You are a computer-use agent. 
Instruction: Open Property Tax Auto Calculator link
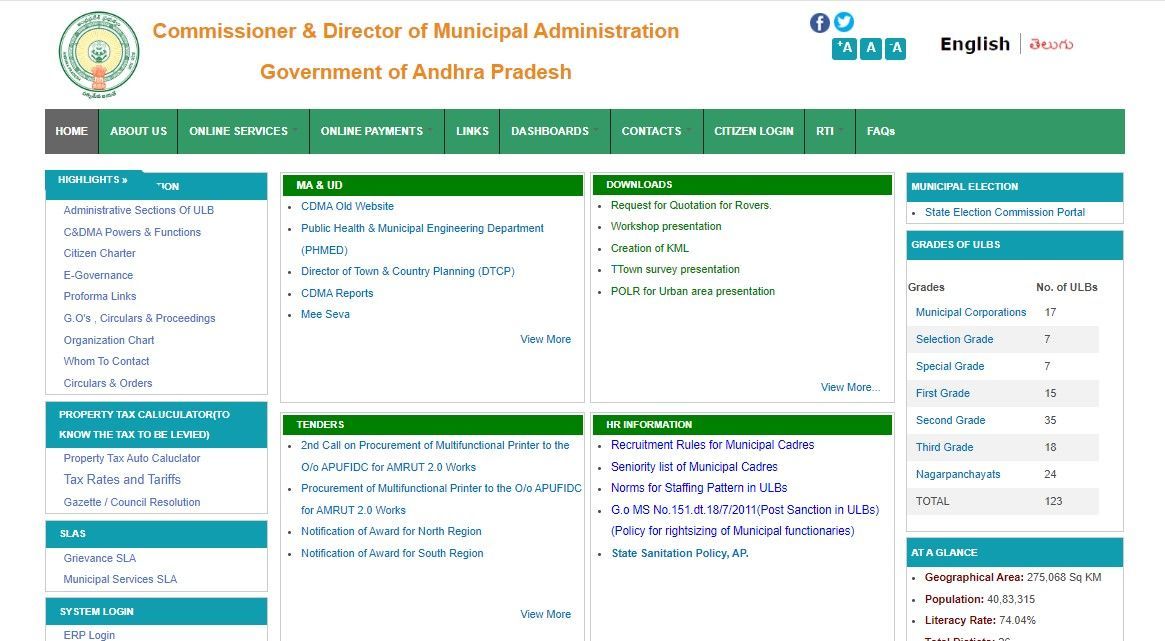[132, 458]
